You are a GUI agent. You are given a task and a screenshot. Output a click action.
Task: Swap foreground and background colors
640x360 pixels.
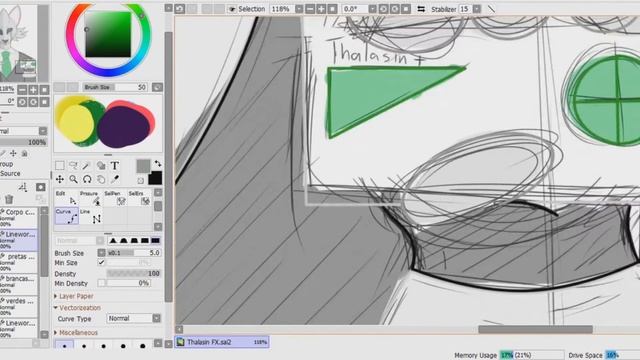coord(158,164)
